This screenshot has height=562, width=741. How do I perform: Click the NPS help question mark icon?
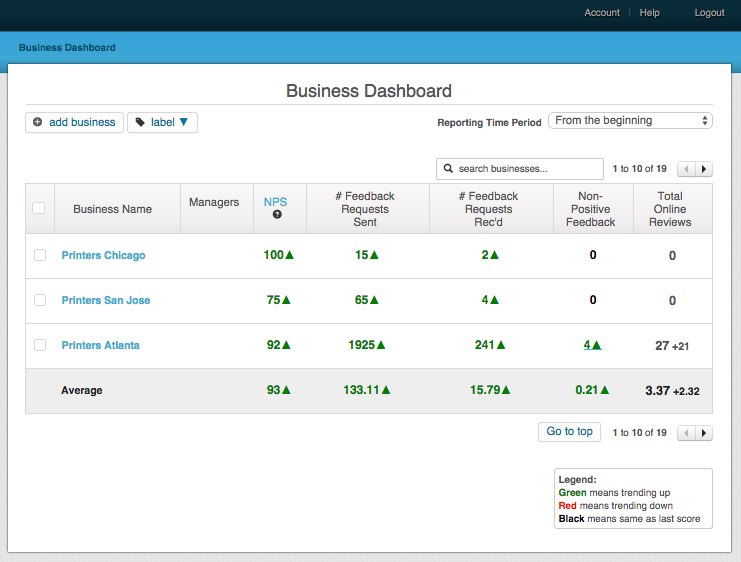click(x=277, y=215)
